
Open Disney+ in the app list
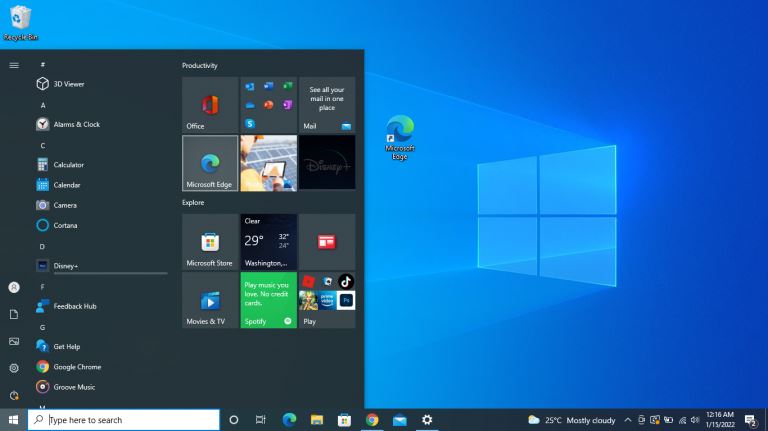tap(100, 266)
